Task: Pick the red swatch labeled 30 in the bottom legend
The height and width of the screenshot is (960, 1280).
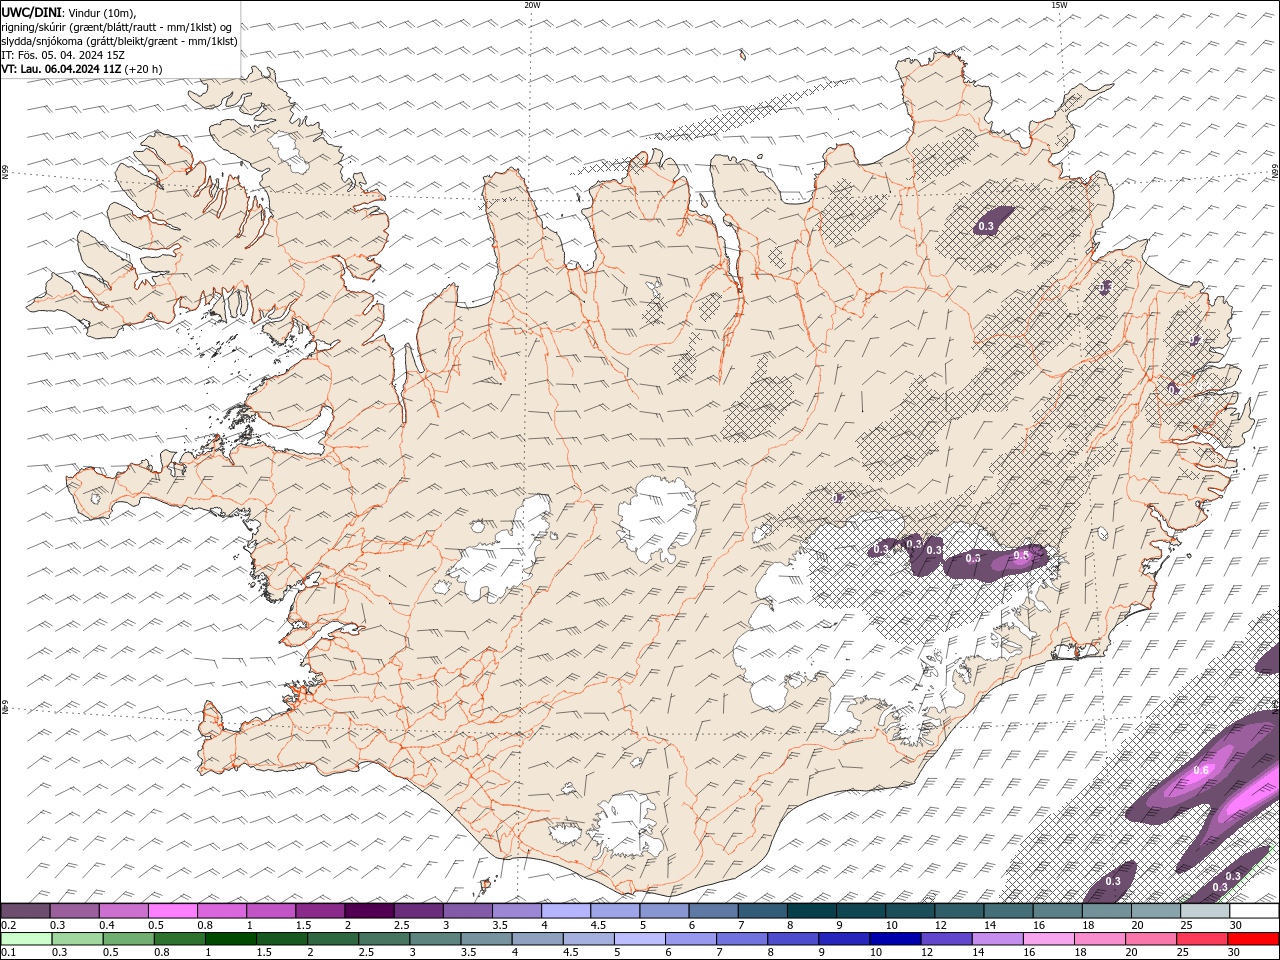Action: tap(1253, 938)
